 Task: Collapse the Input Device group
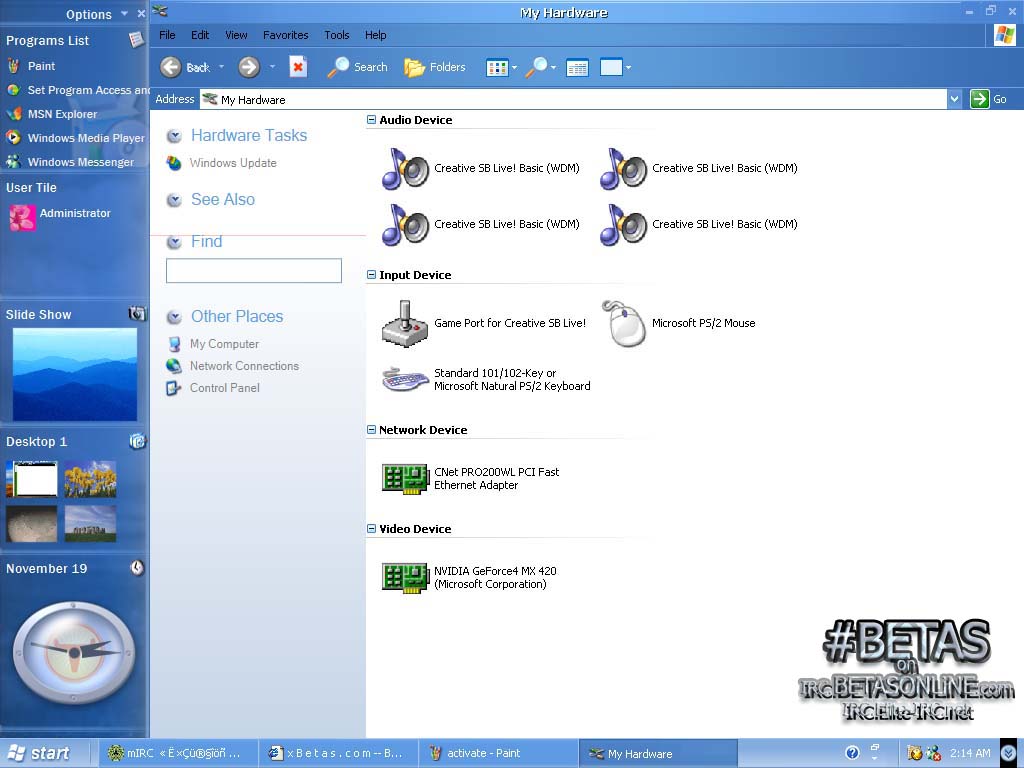click(372, 275)
